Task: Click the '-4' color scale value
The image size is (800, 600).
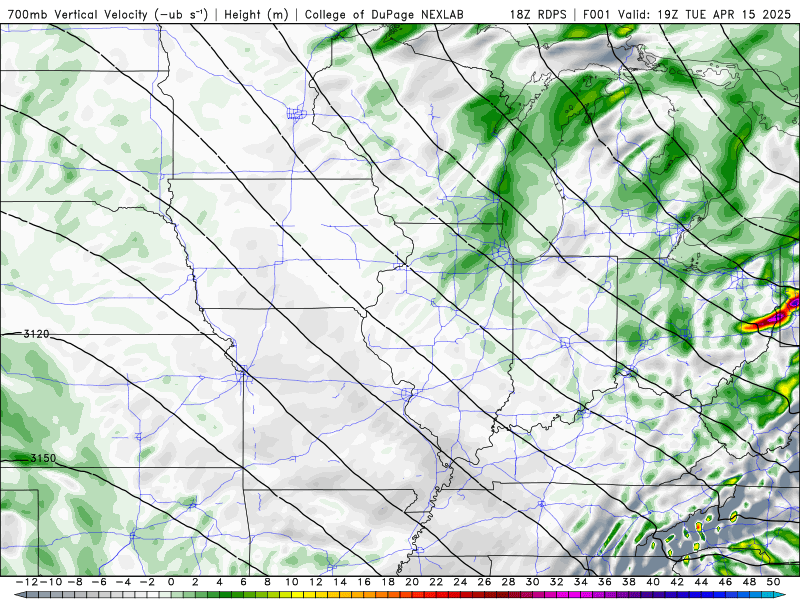Action: [123, 582]
